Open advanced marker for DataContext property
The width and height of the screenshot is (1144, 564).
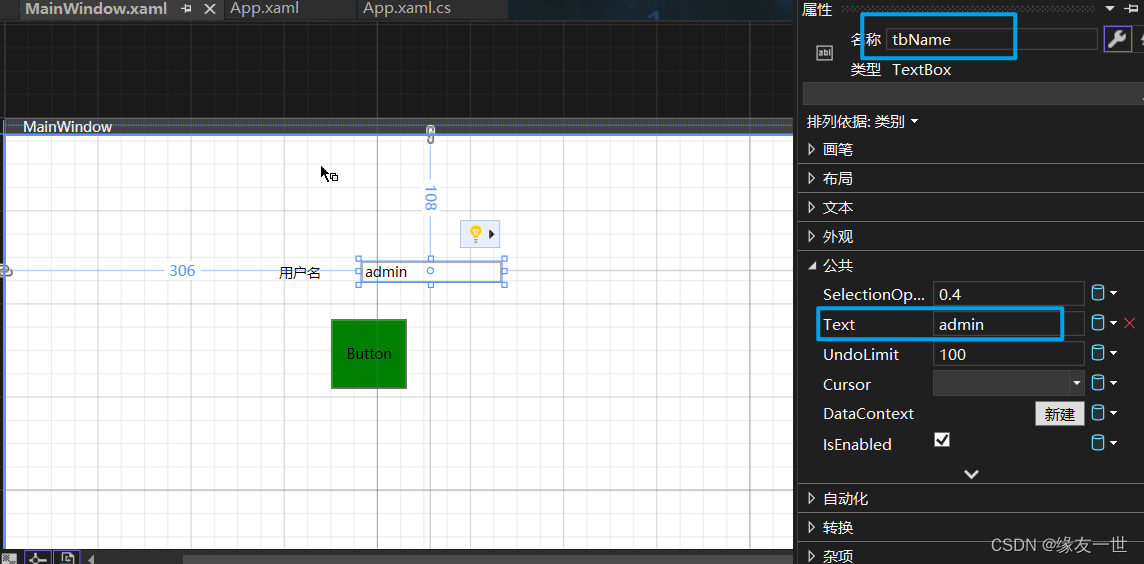[1104, 414]
